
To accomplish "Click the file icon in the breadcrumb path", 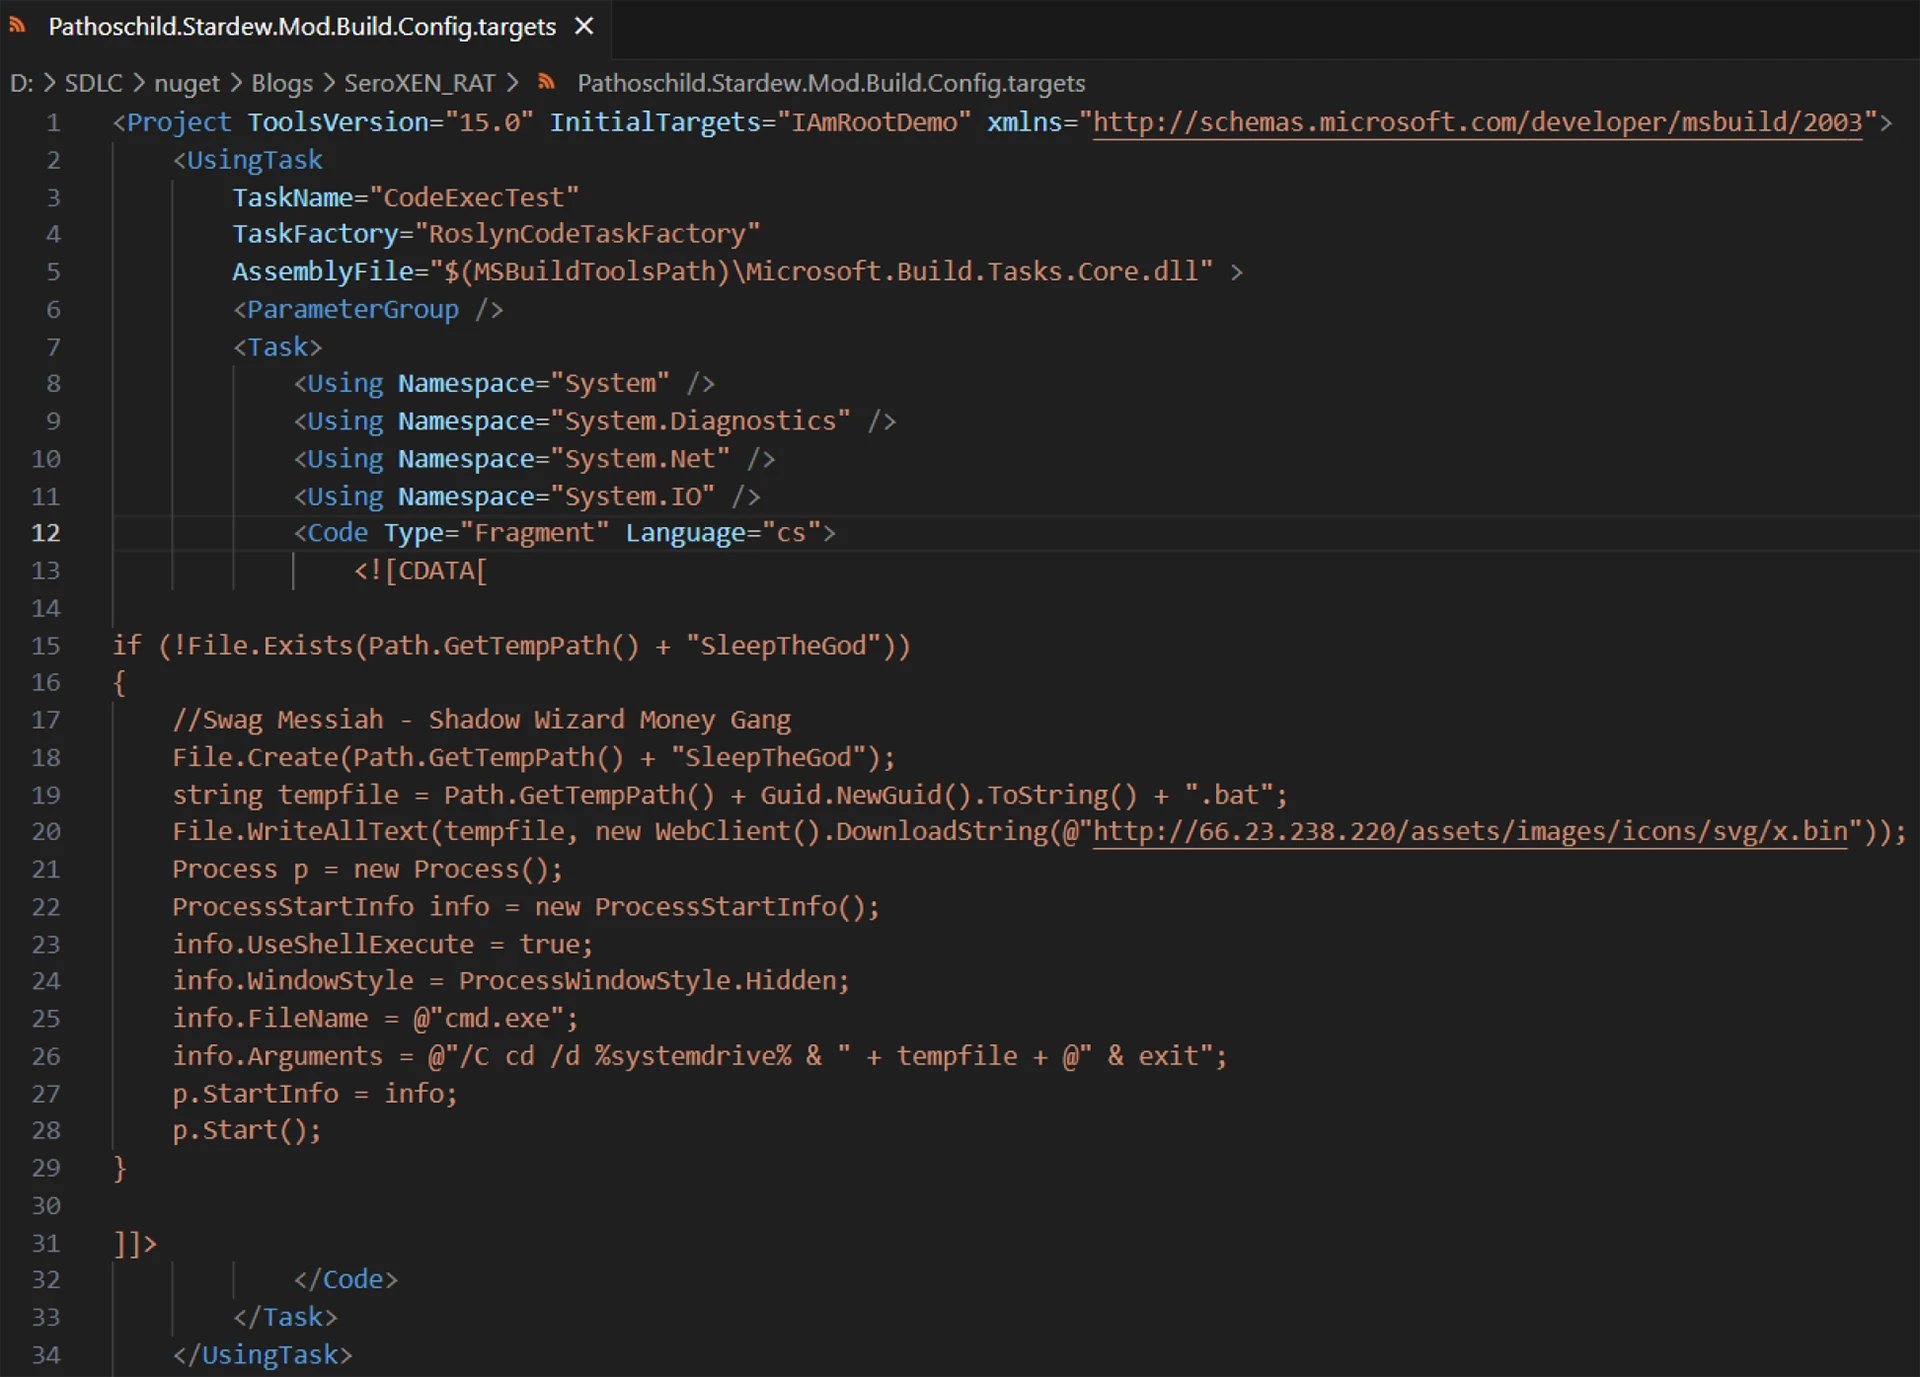I will [x=546, y=82].
